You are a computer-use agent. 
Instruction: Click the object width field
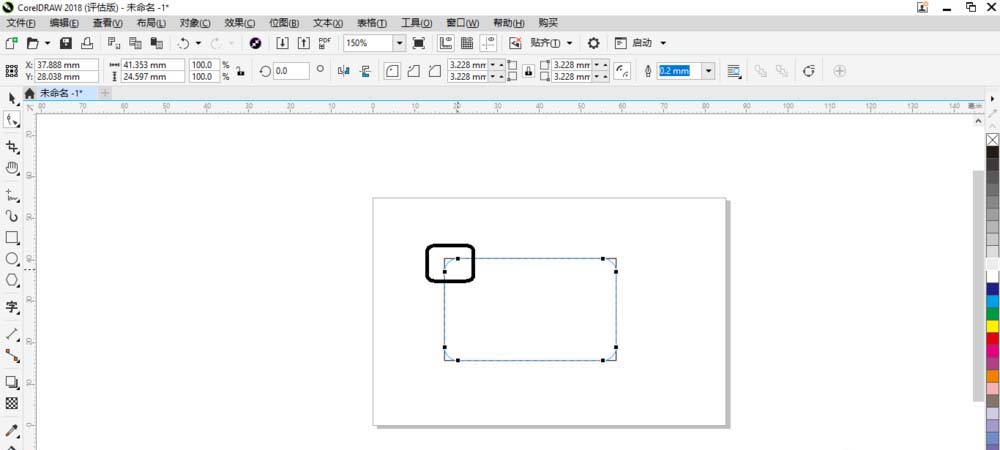pyautogui.click(x=153, y=65)
